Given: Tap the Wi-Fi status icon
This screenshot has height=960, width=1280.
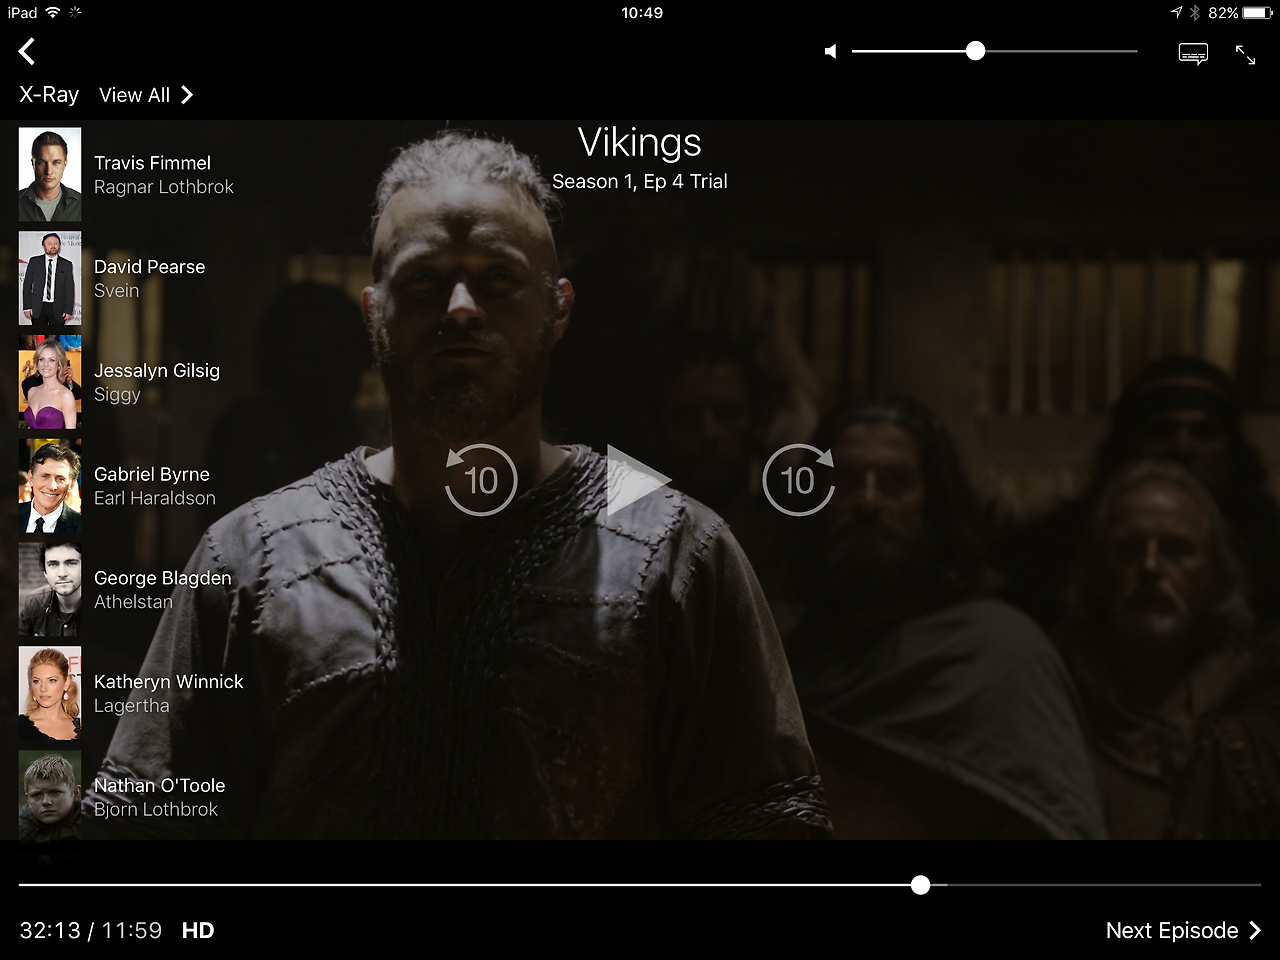Looking at the screenshot, I should 53,13.
